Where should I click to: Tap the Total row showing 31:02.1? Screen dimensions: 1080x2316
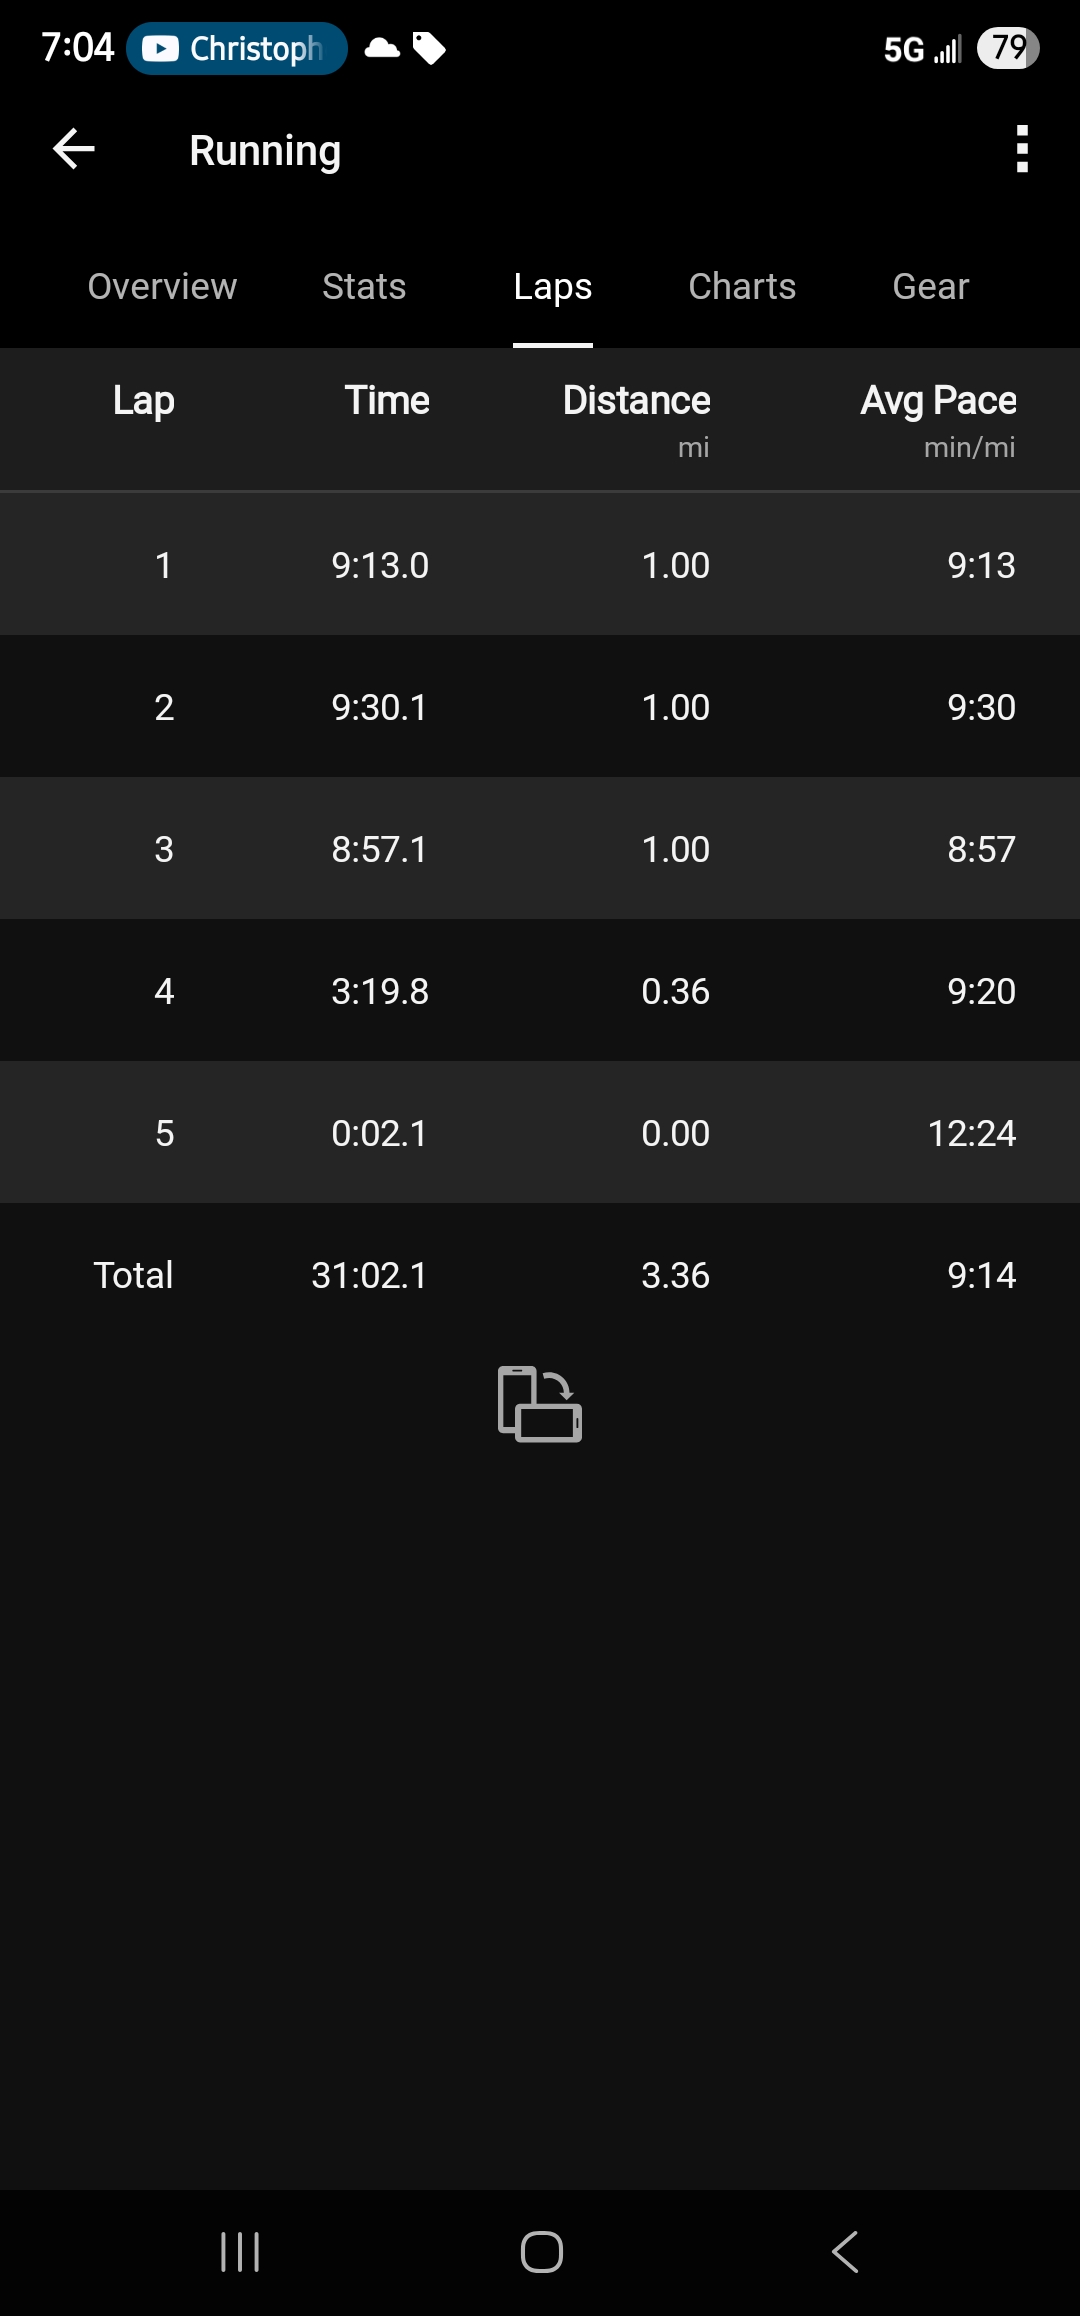click(x=540, y=1275)
